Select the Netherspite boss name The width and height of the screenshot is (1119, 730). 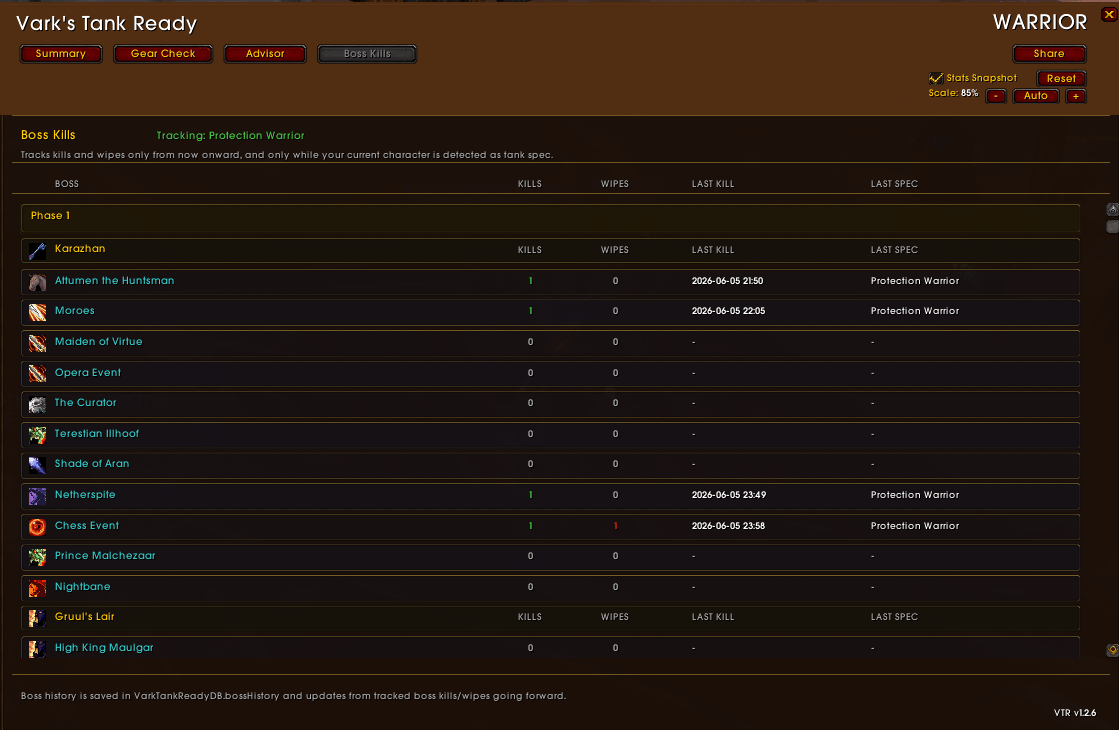coord(85,495)
